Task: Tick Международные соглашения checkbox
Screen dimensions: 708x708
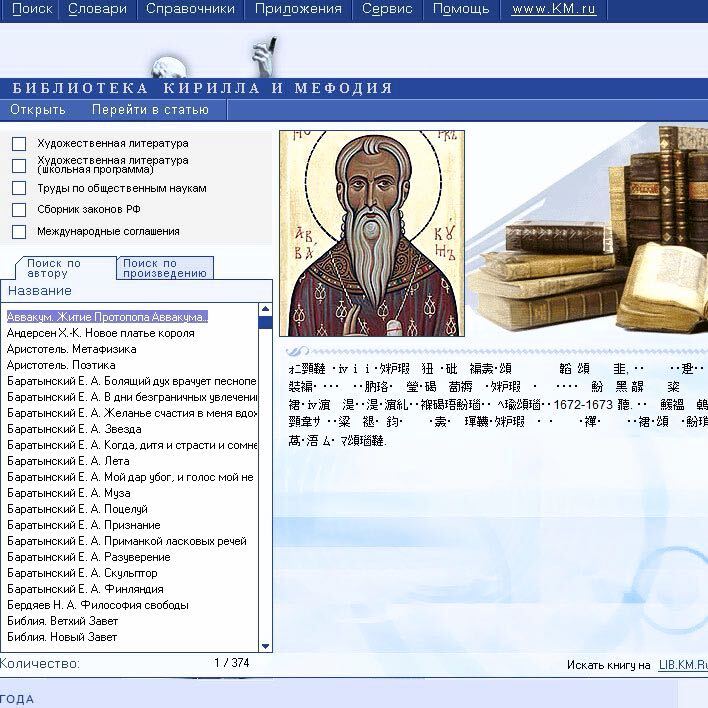Action: 19,232
